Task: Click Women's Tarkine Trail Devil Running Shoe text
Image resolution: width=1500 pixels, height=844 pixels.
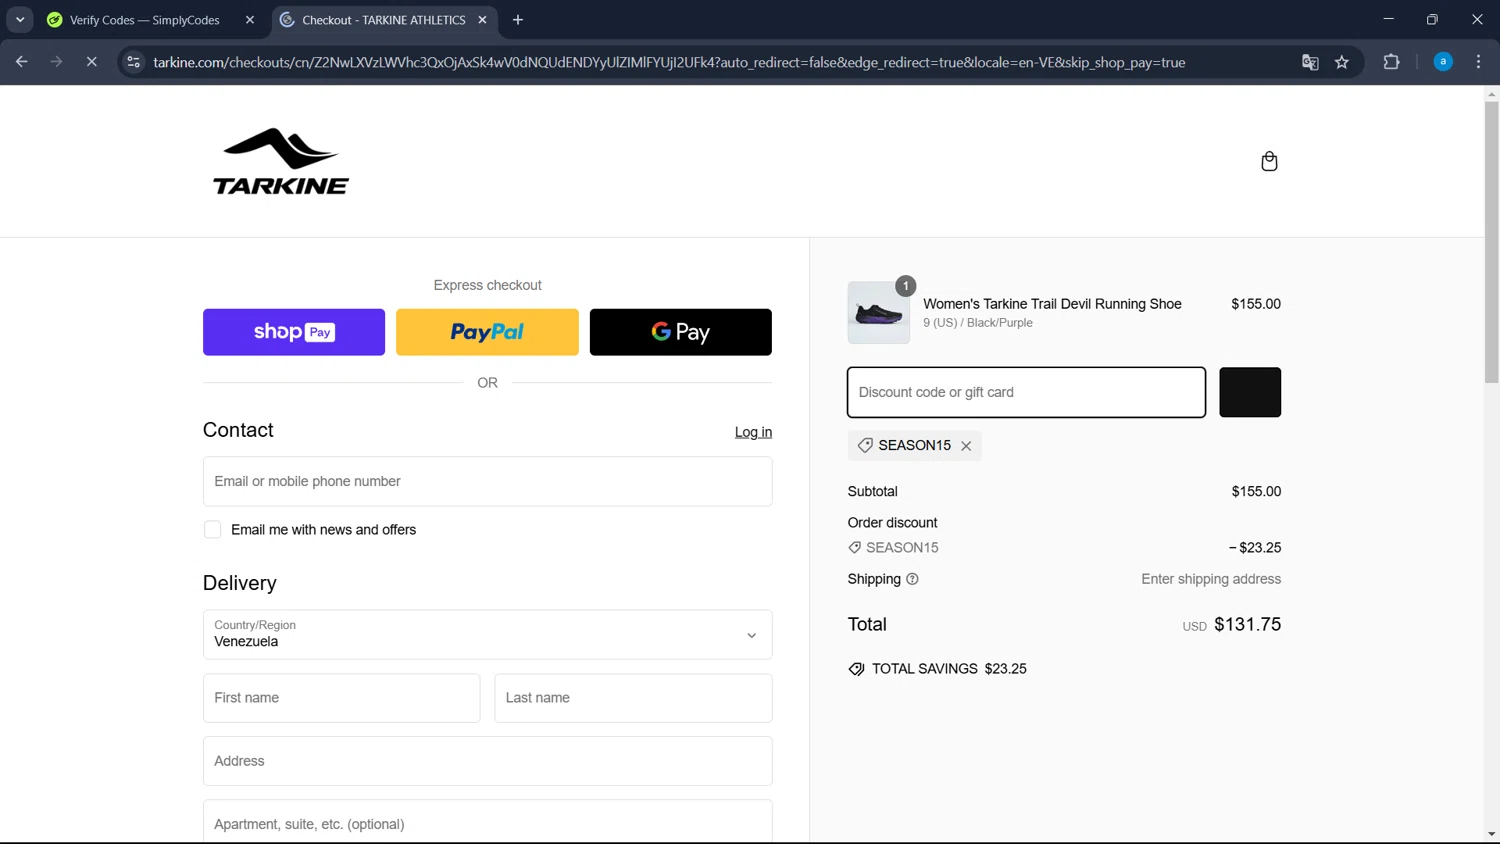Action: [1052, 304]
